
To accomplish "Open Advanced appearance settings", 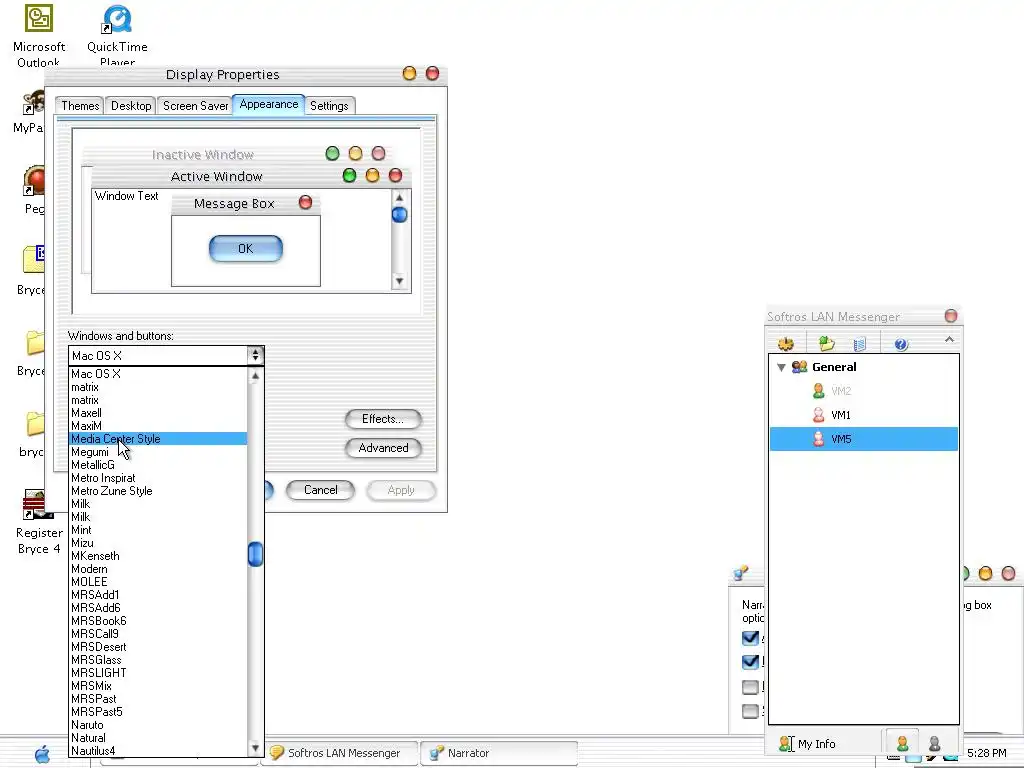I will pos(383,448).
